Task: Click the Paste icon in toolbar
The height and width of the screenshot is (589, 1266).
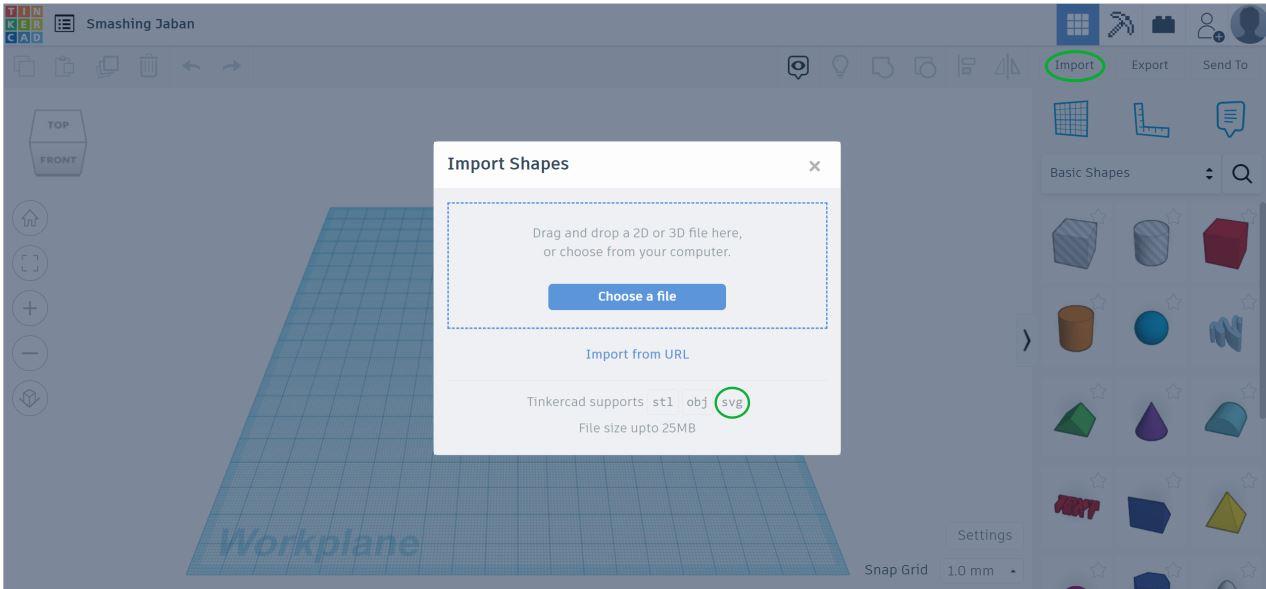Action: point(66,68)
